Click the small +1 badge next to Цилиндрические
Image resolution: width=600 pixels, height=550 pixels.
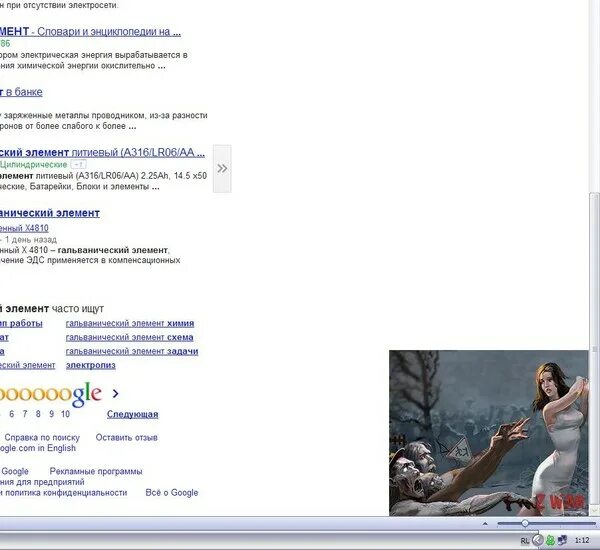click(x=78, y=165)
